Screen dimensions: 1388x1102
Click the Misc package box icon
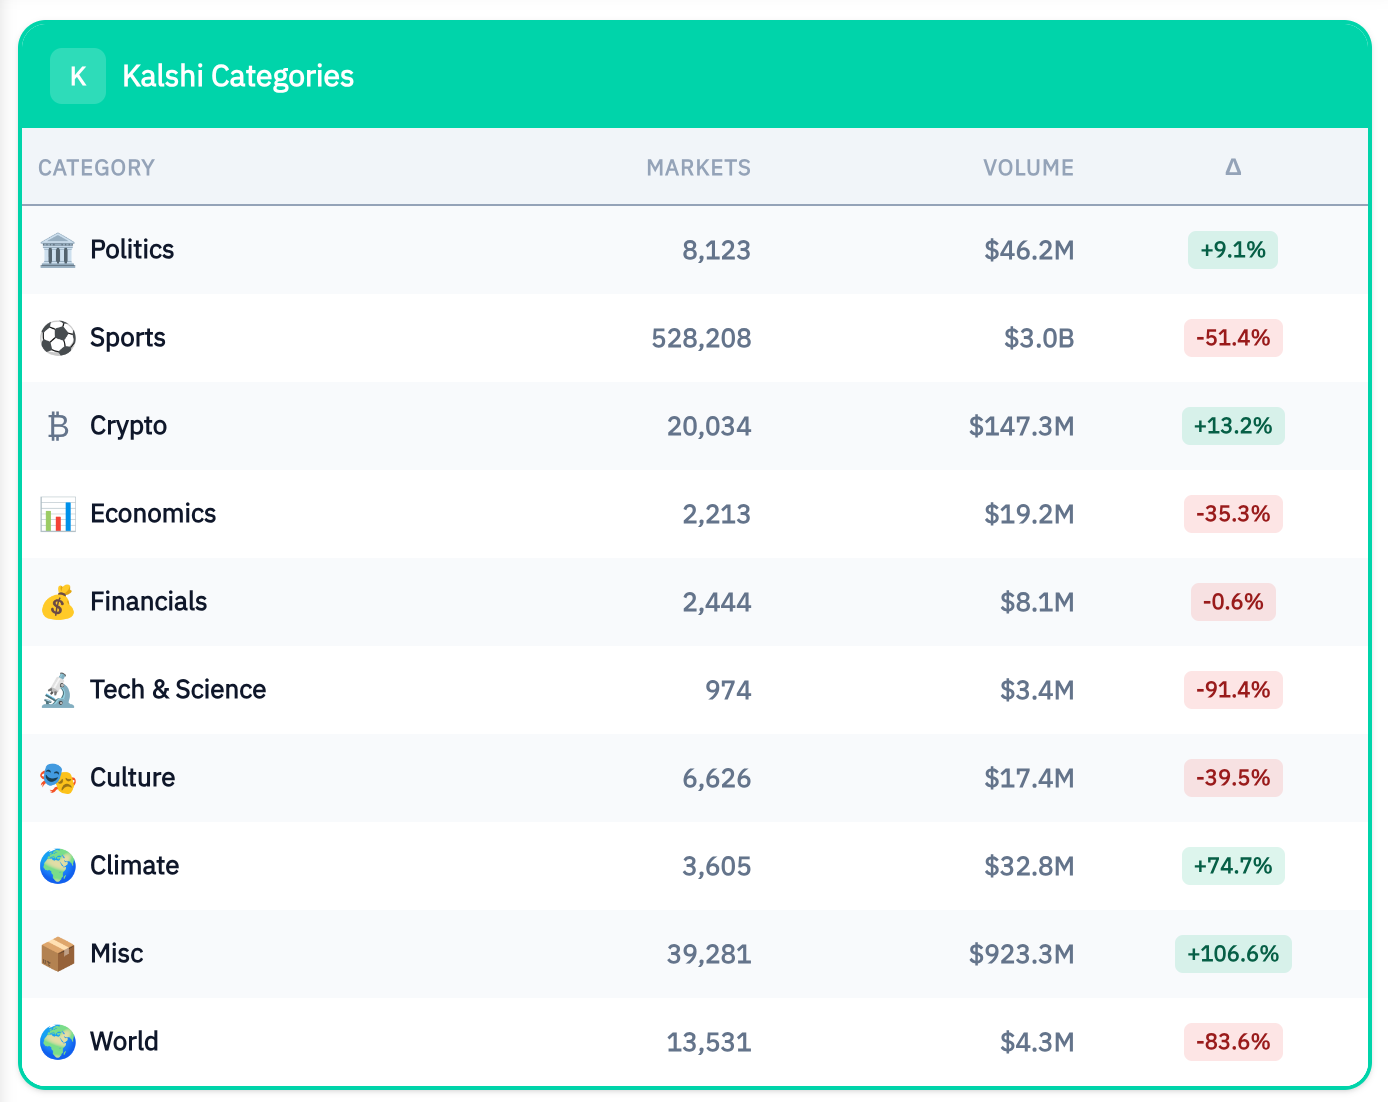[58, 954]
